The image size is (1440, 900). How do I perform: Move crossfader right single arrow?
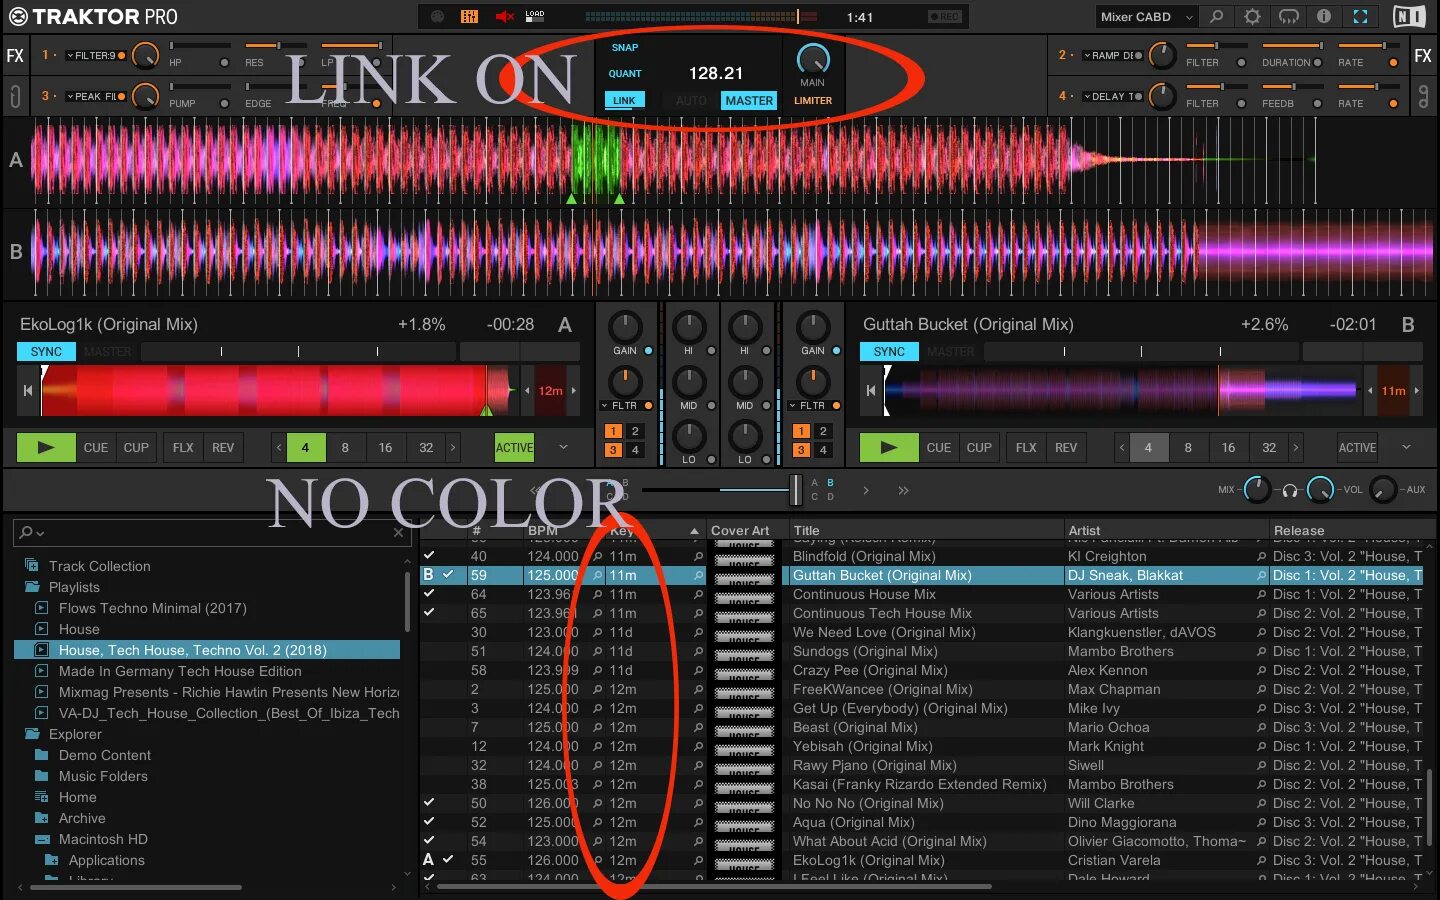coord(866,490)
